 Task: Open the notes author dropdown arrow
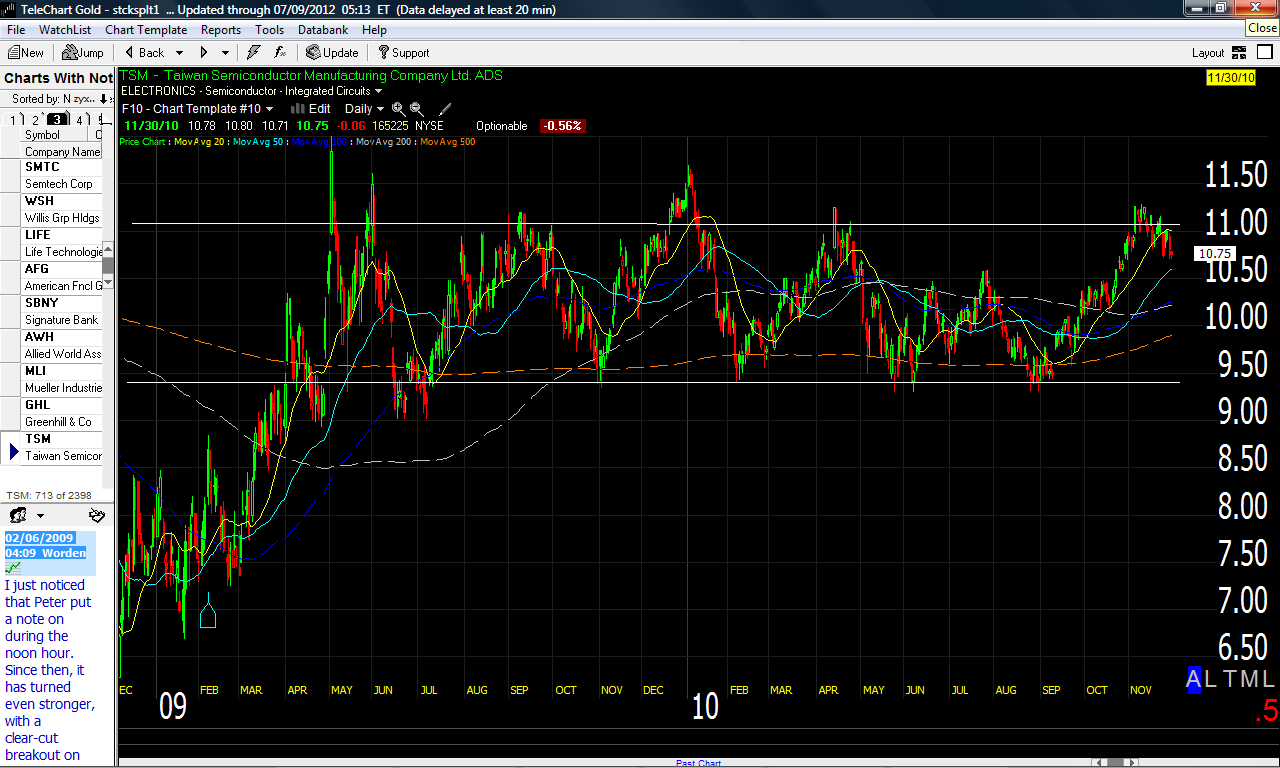click(x=40, y=516)
